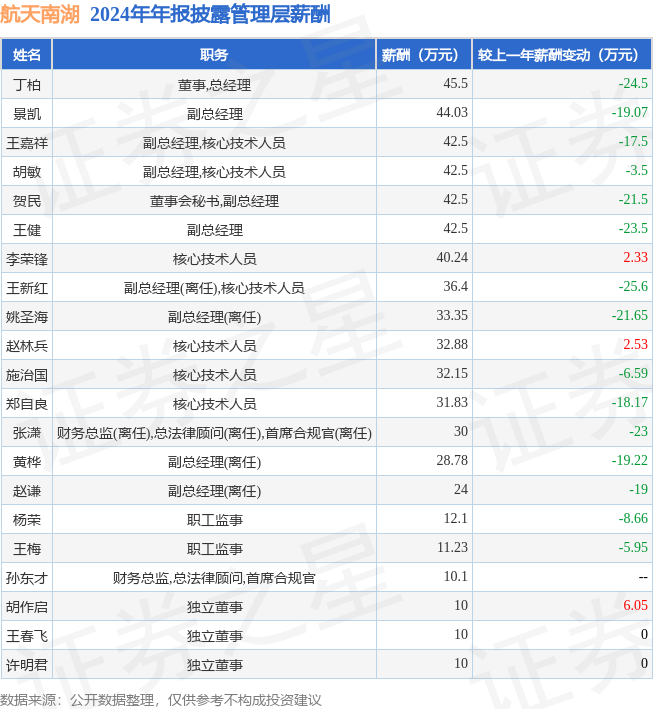653x709 pixels.
Task: Click the salary value 30
Action: 461,431
